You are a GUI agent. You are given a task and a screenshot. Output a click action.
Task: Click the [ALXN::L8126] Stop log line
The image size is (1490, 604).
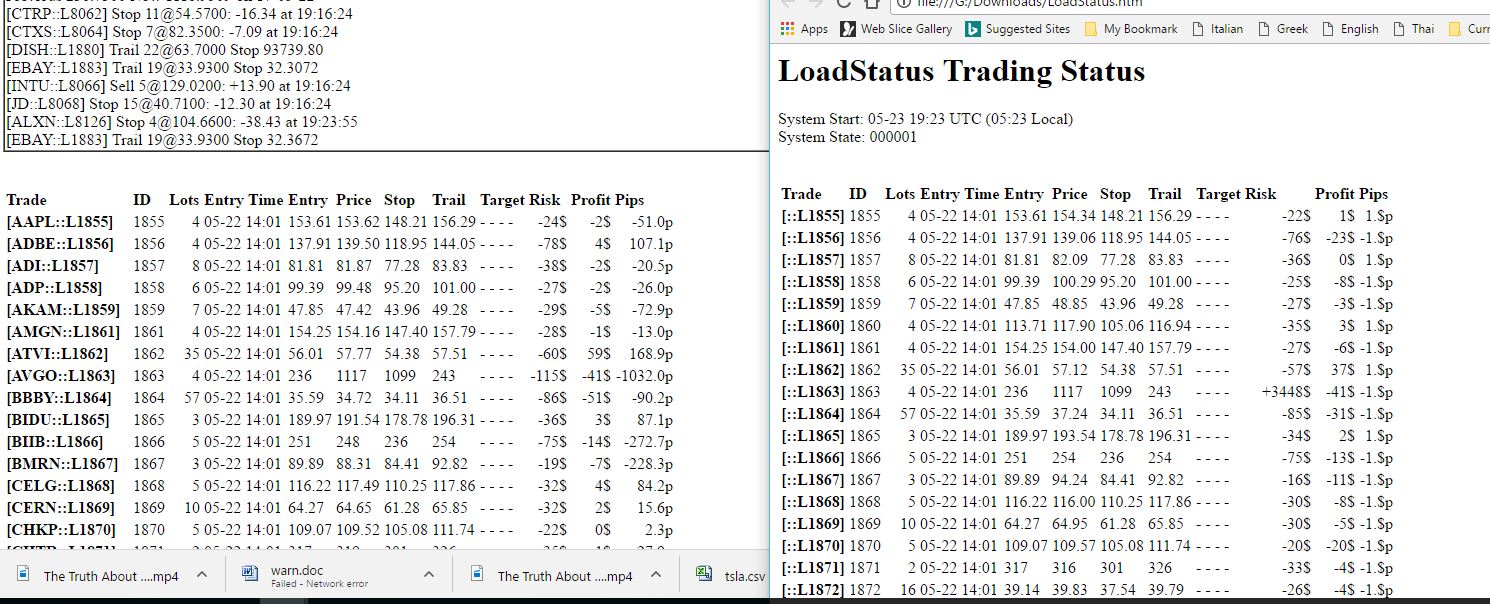click(x=182, y=122)
